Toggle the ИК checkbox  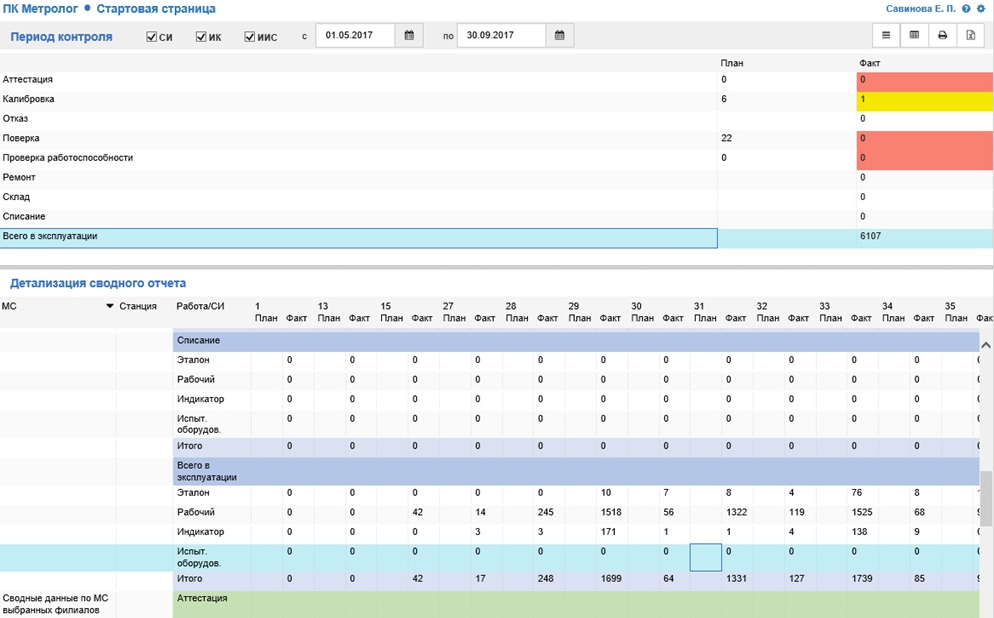click(201, 37)
